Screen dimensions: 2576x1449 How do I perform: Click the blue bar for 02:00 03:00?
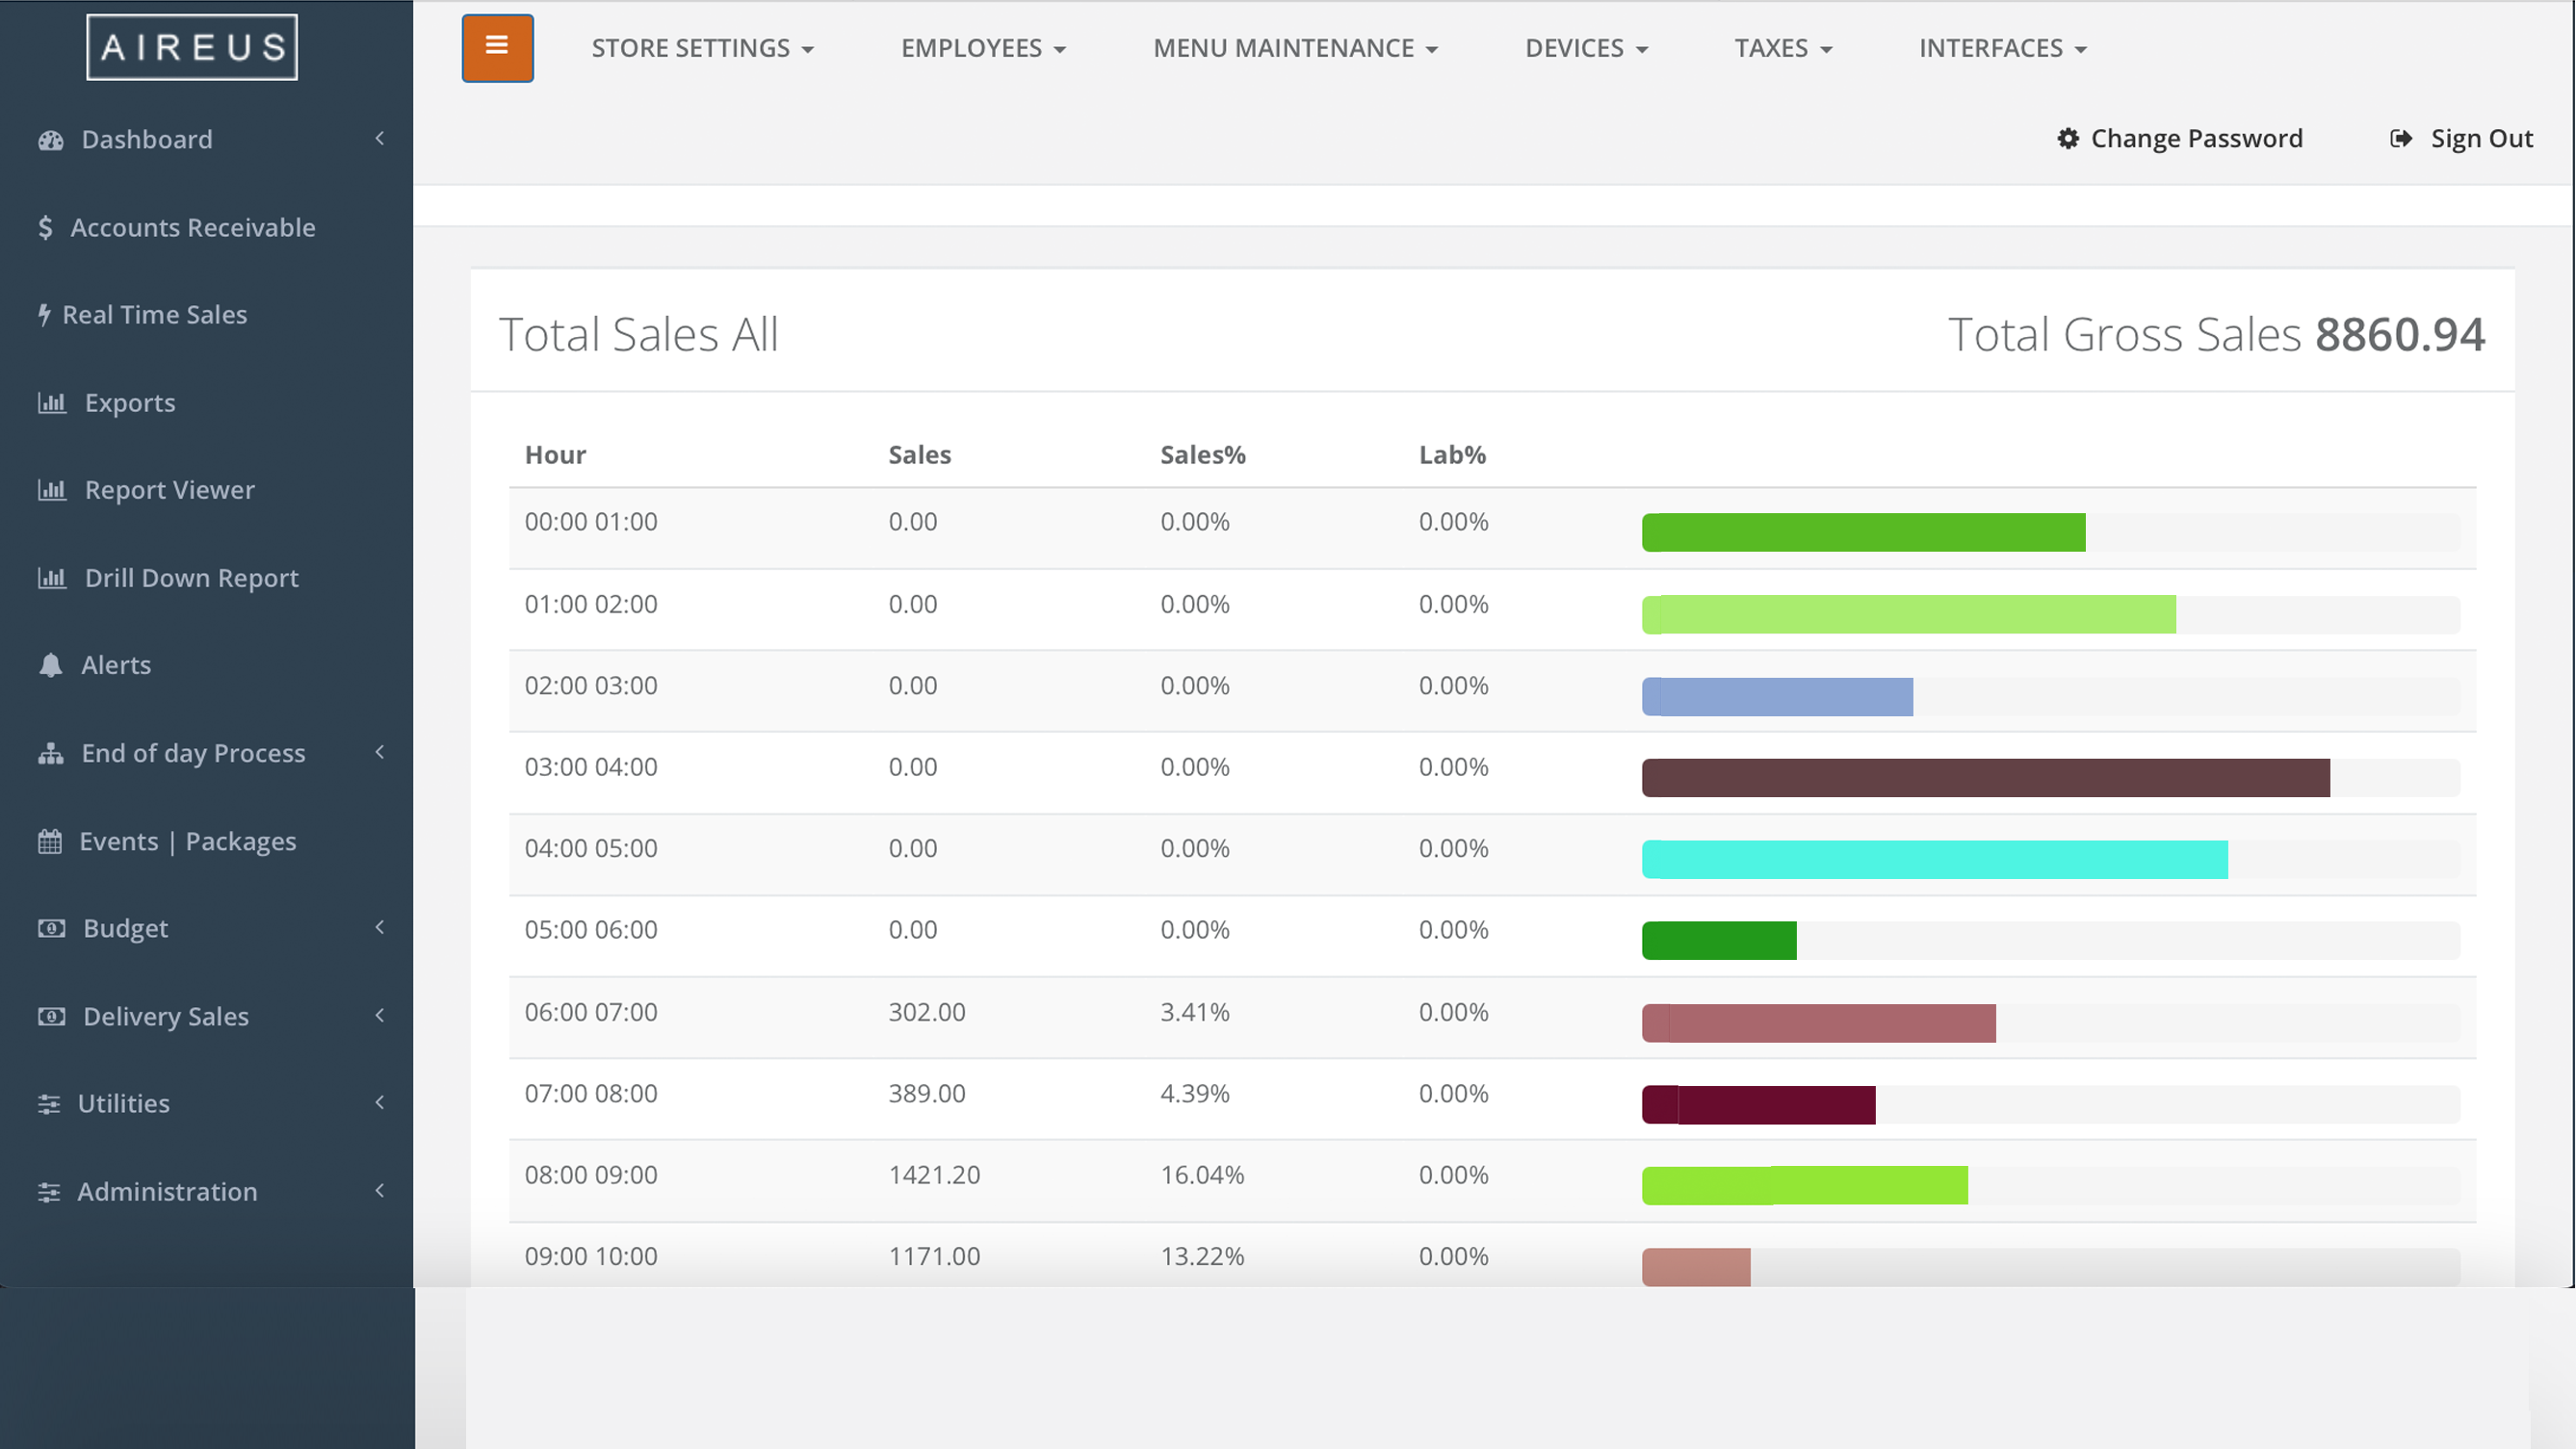tap(1778, 697)
